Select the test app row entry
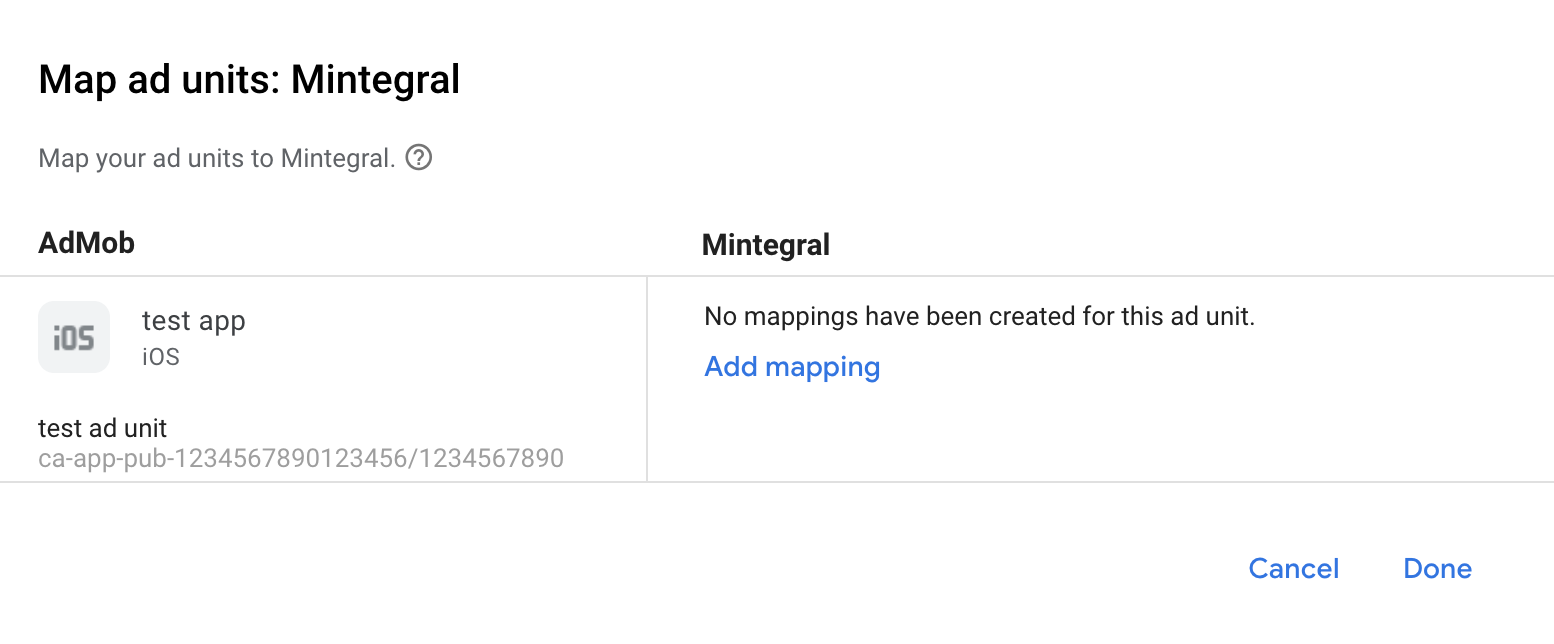1554x644 pixels. tap(193, 320)
